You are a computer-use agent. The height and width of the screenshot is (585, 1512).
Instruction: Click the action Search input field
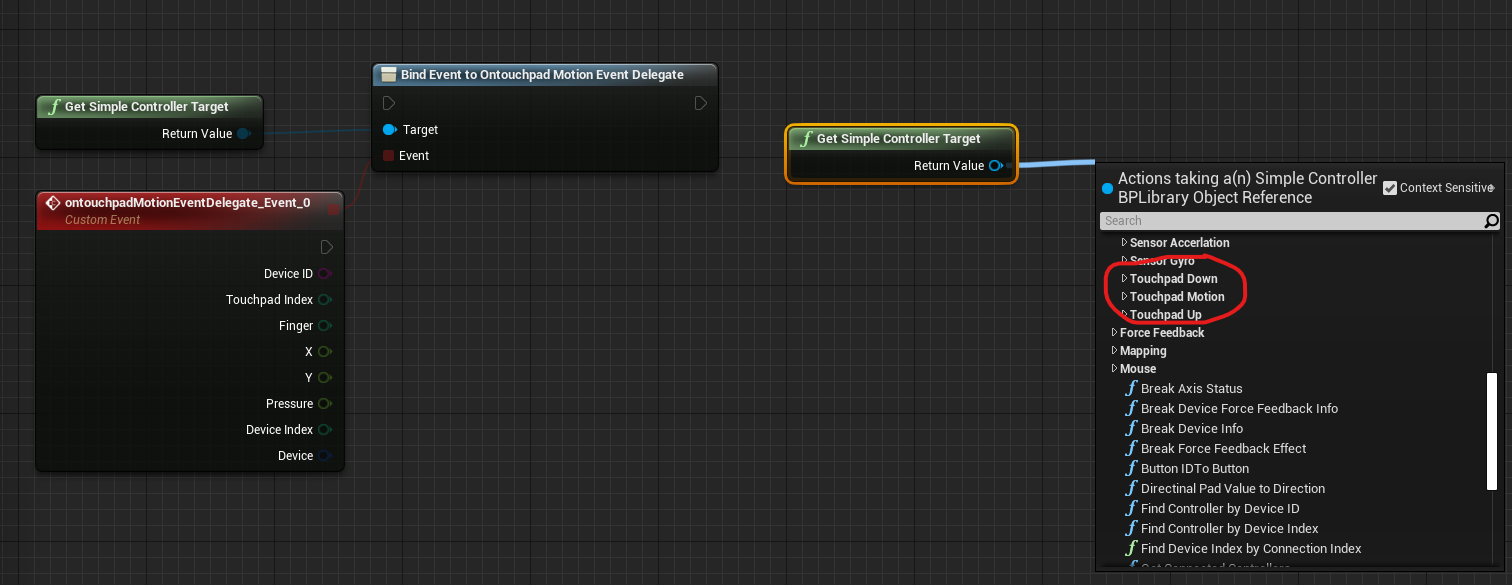(1290, 221)
